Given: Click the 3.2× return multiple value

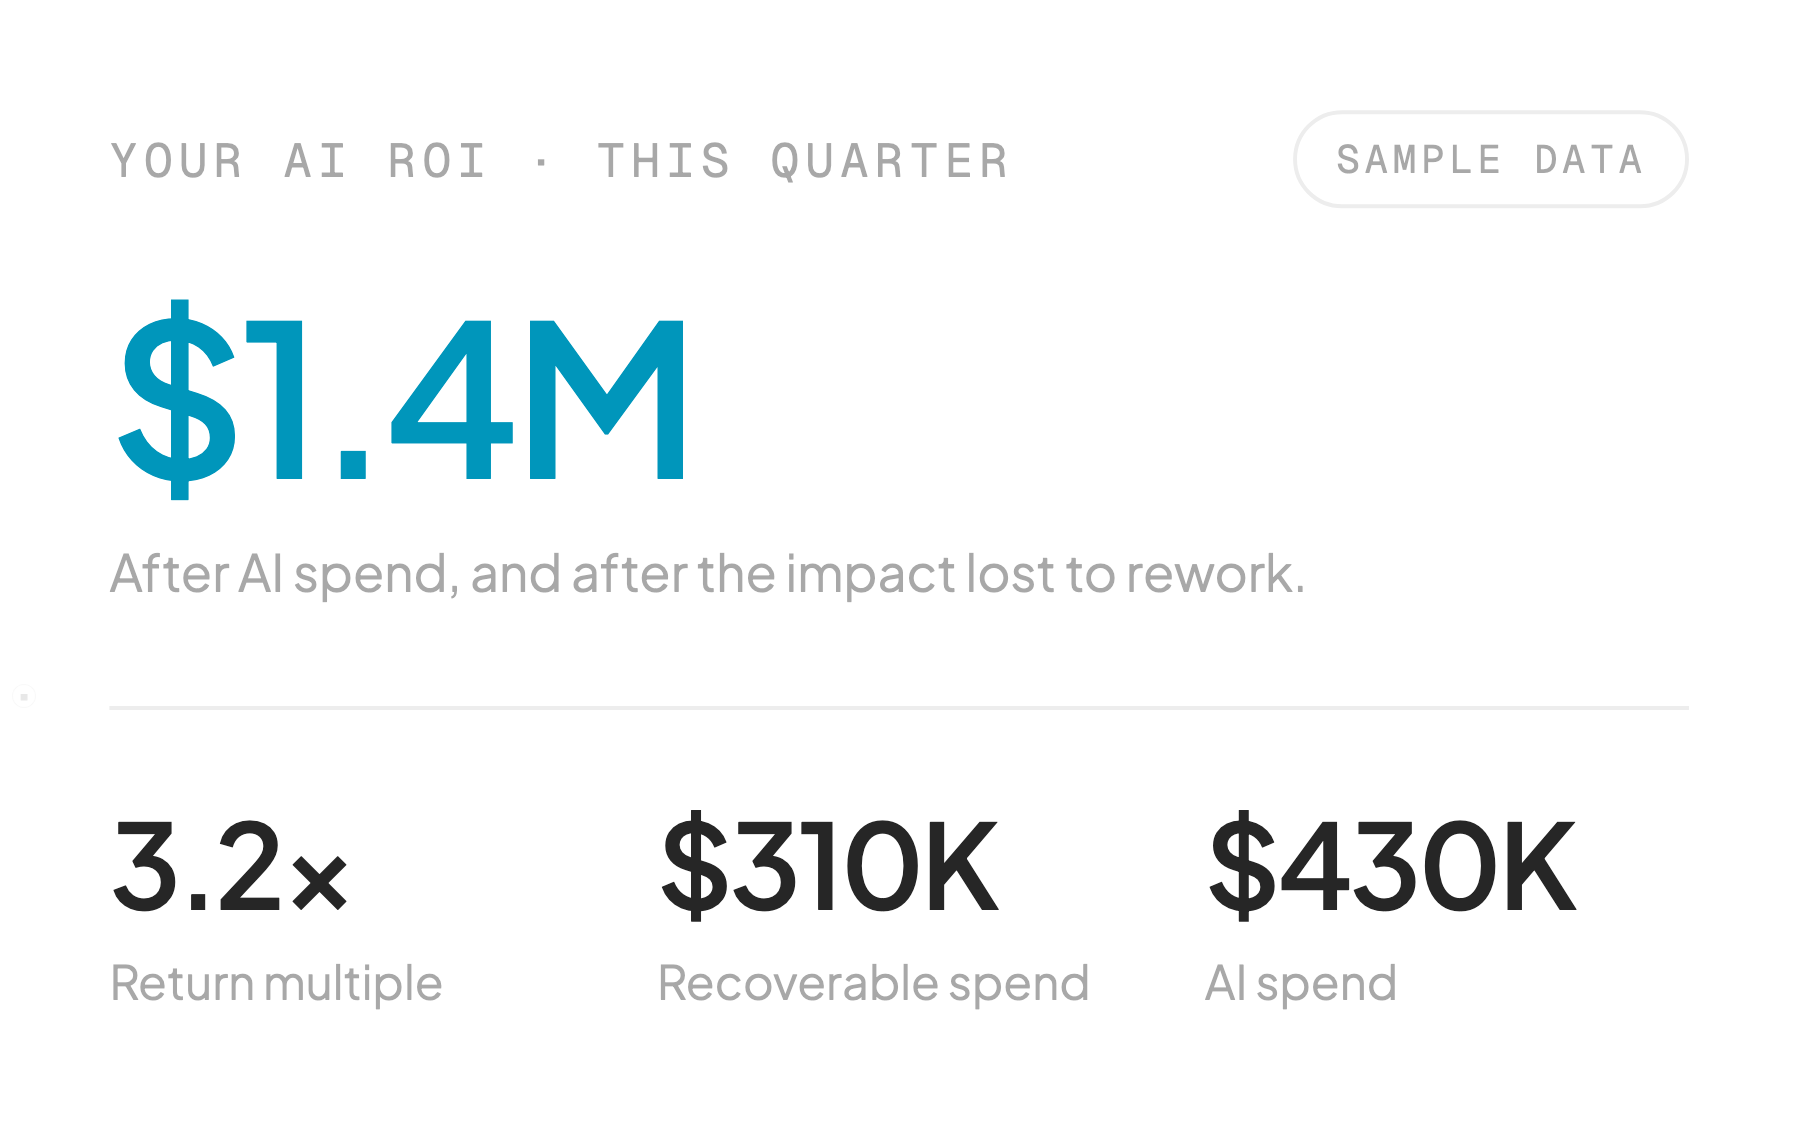Looking at the screenshot, I should coord(230,866).
